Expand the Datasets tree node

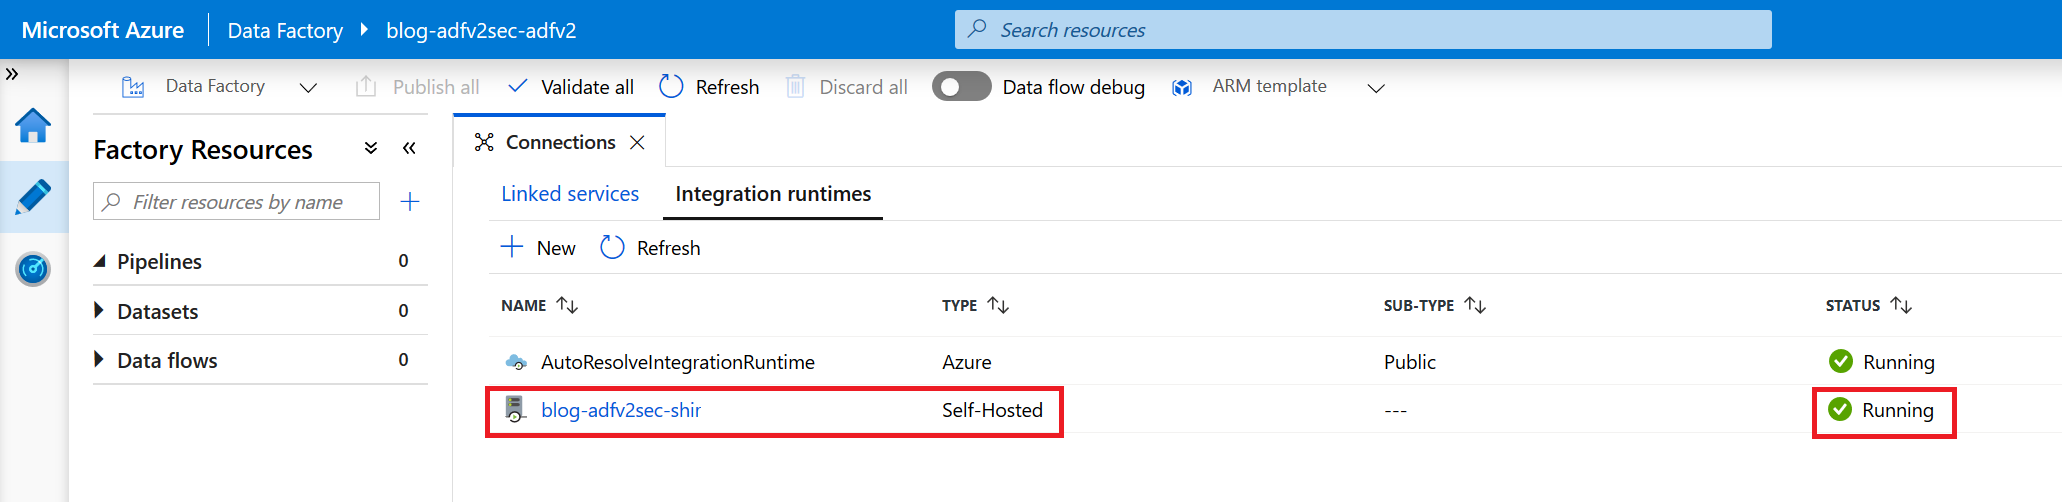(x=99, y=311)
